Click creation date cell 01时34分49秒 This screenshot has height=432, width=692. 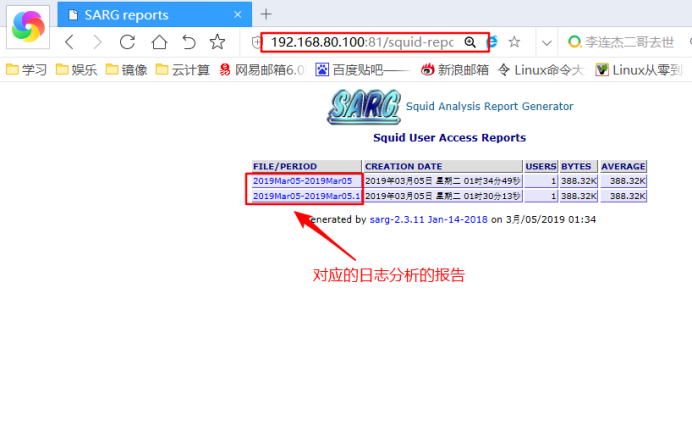[443, 181]
